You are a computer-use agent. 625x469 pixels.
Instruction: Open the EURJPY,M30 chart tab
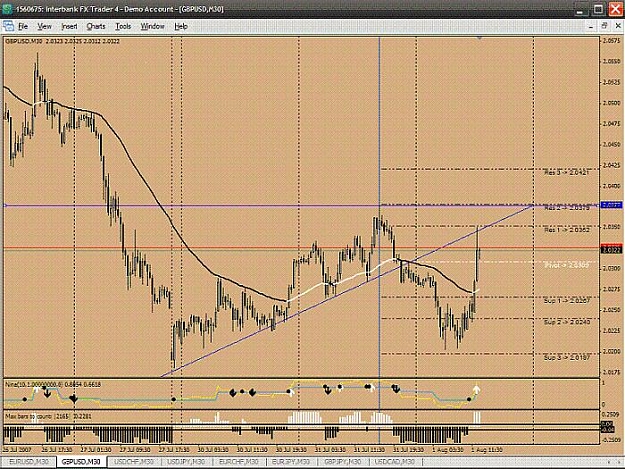pos(290,462)
